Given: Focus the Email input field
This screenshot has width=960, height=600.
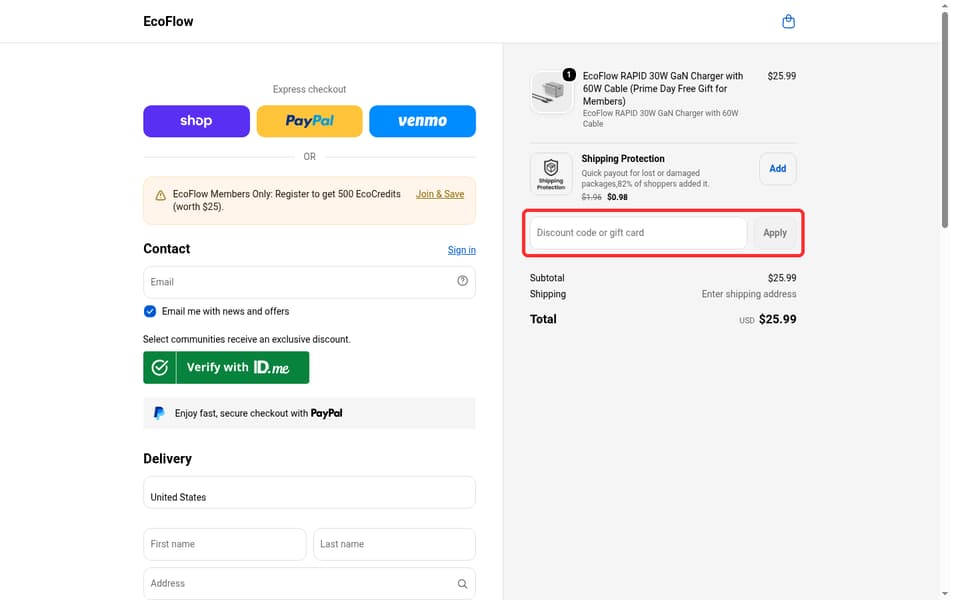Looking at the screenshot, I should point(309,282).
